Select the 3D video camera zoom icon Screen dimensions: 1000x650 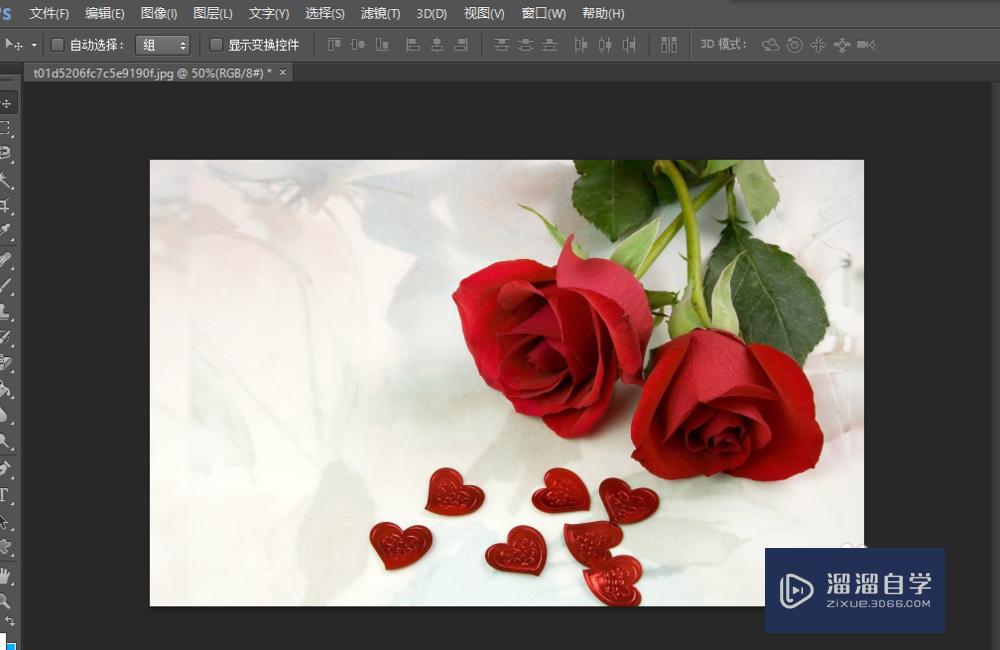click(x=866, y=45)
